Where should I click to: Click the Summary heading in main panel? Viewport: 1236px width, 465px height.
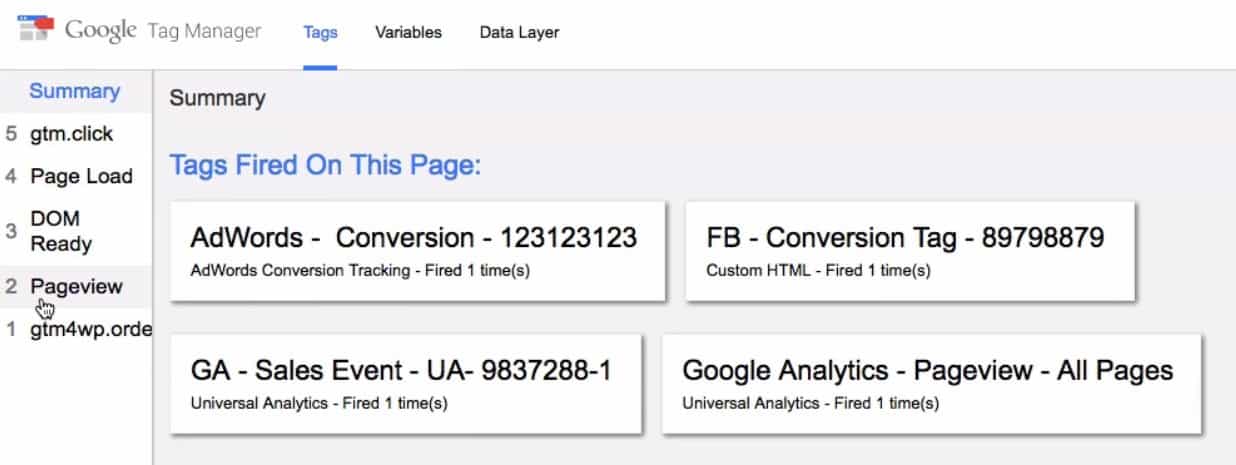217,98
